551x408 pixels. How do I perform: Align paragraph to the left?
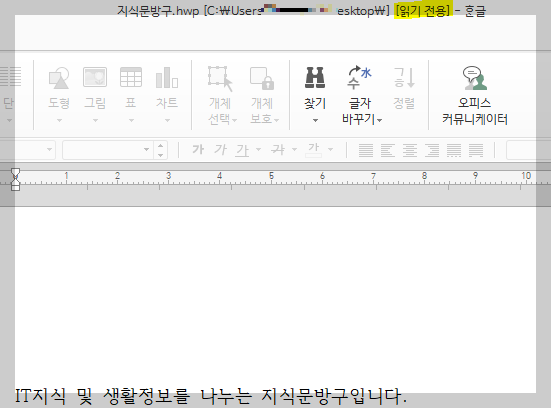[388, 150]
